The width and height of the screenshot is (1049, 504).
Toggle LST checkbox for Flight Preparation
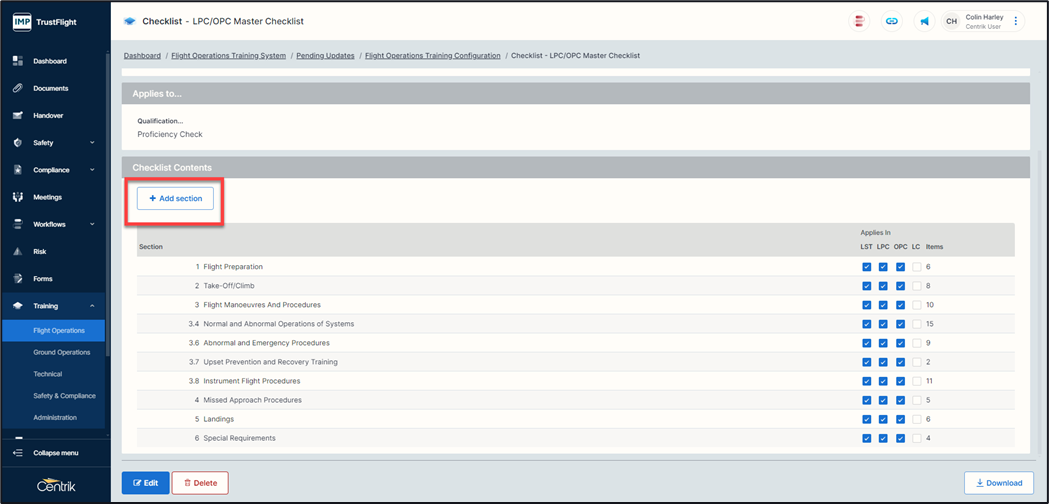867,267
